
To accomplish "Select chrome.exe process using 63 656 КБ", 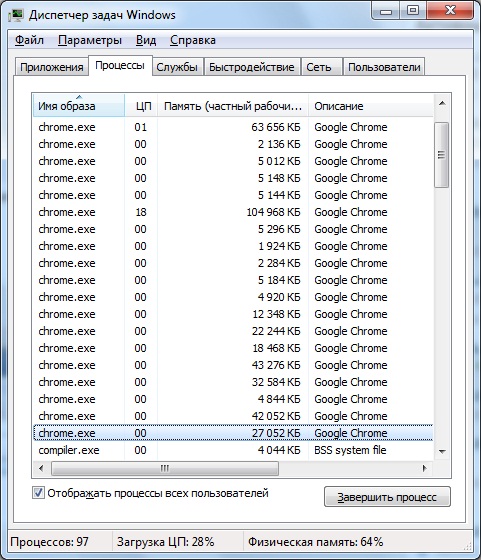I will [233, 127].
